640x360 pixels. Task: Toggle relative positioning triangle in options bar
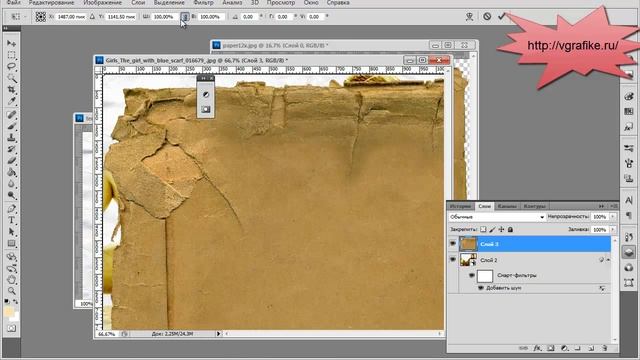tap(92, 17)
